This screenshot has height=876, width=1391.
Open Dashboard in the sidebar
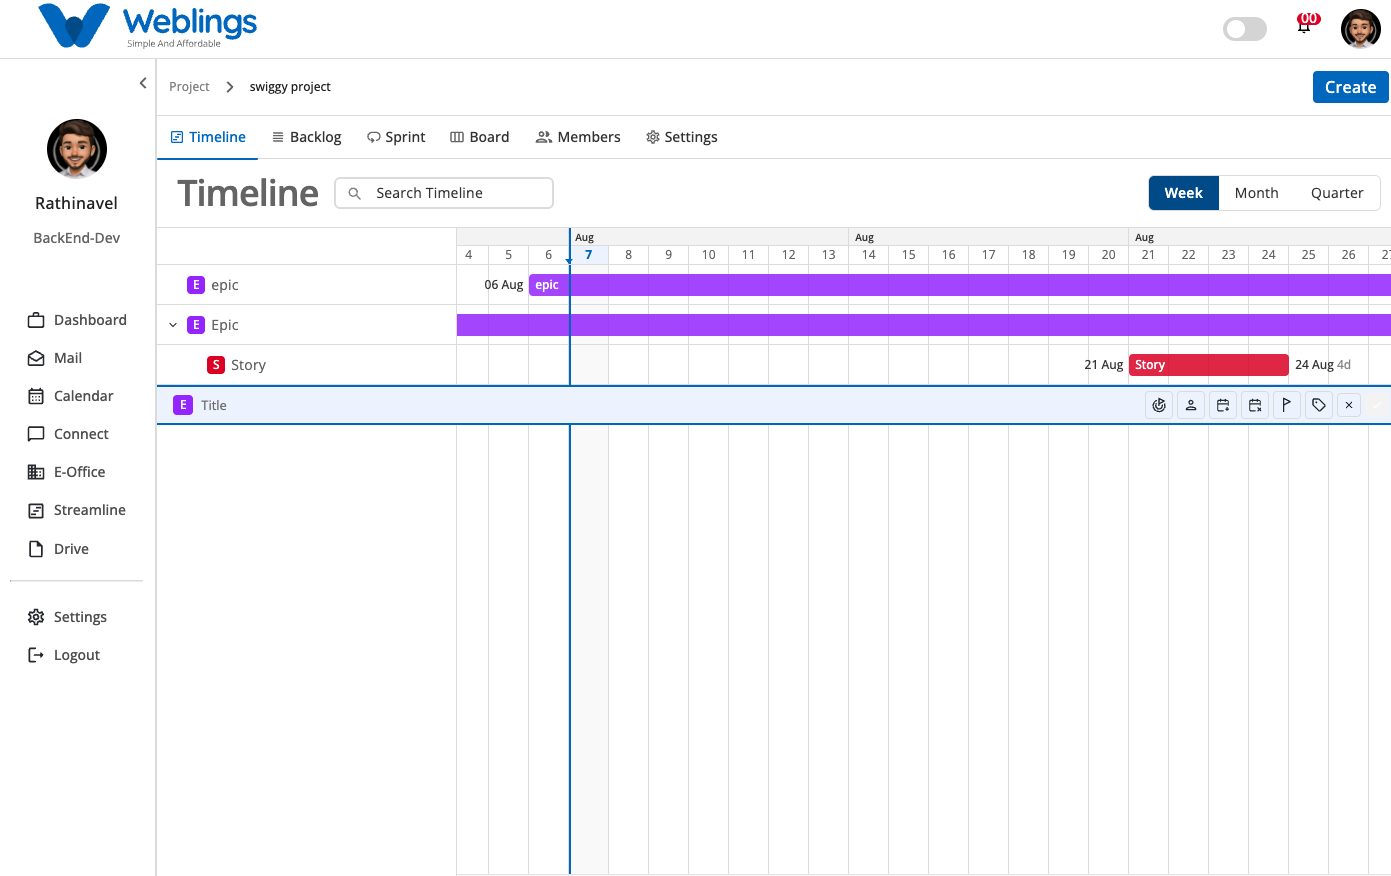[77, 320]
